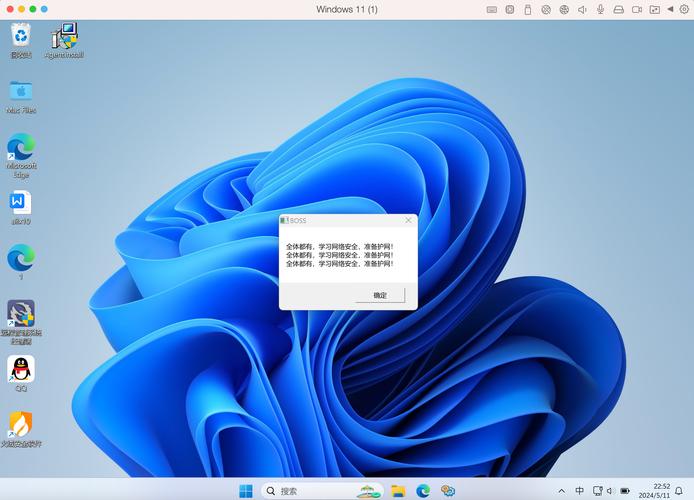
Task: Select the orange flame security software icon
Action: pos(21,429)
